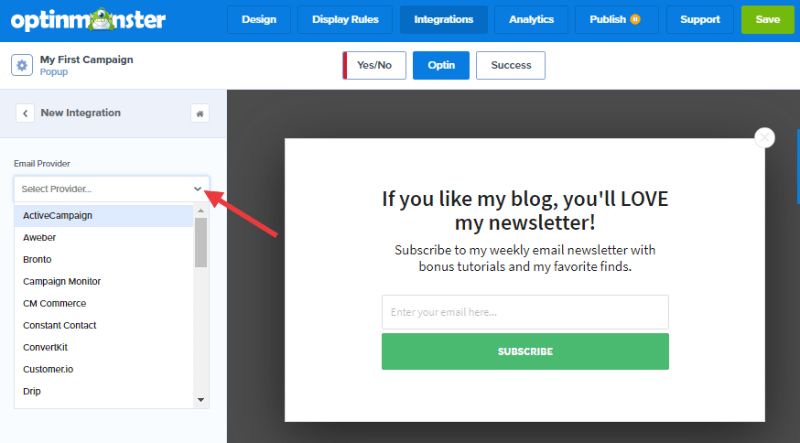Click the email input field in popup
This screenshot has width=800, height=443.
[525, 312]
